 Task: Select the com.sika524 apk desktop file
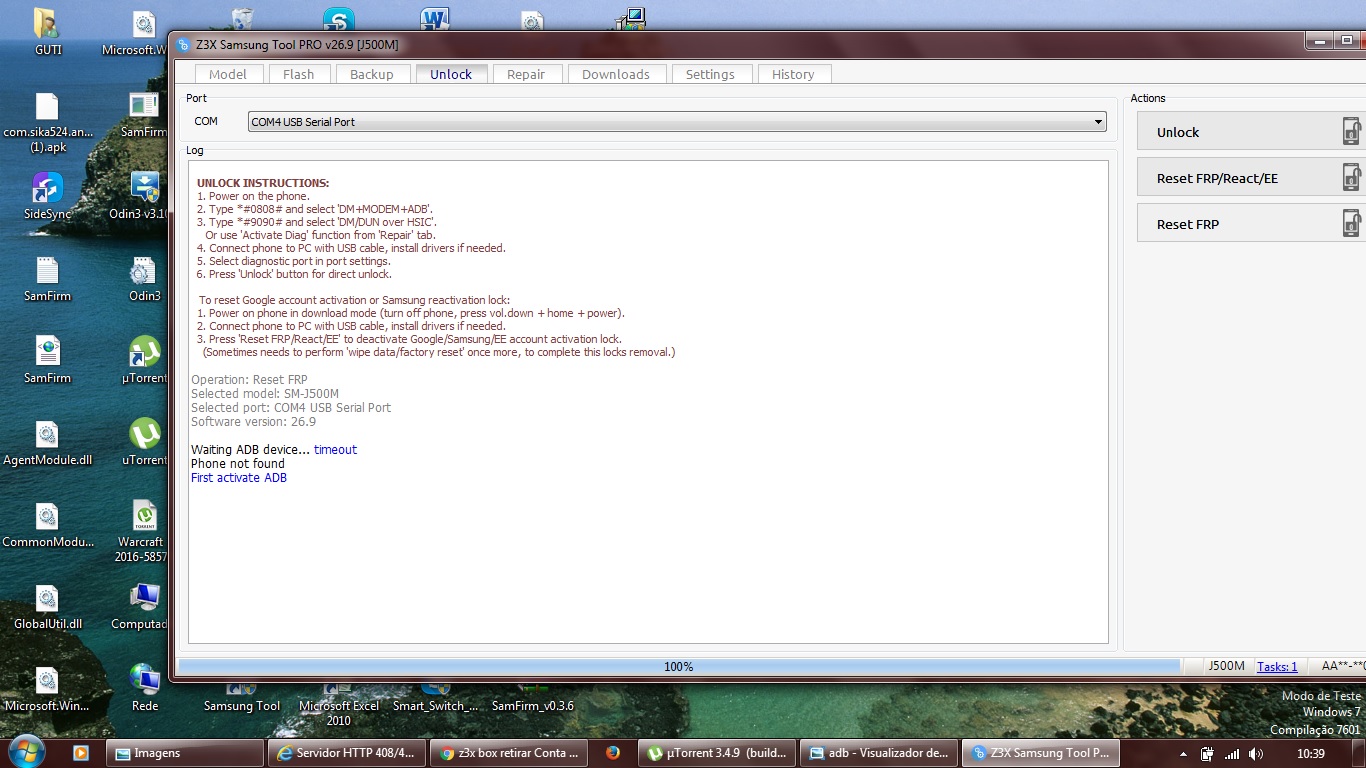click(47, 121)
